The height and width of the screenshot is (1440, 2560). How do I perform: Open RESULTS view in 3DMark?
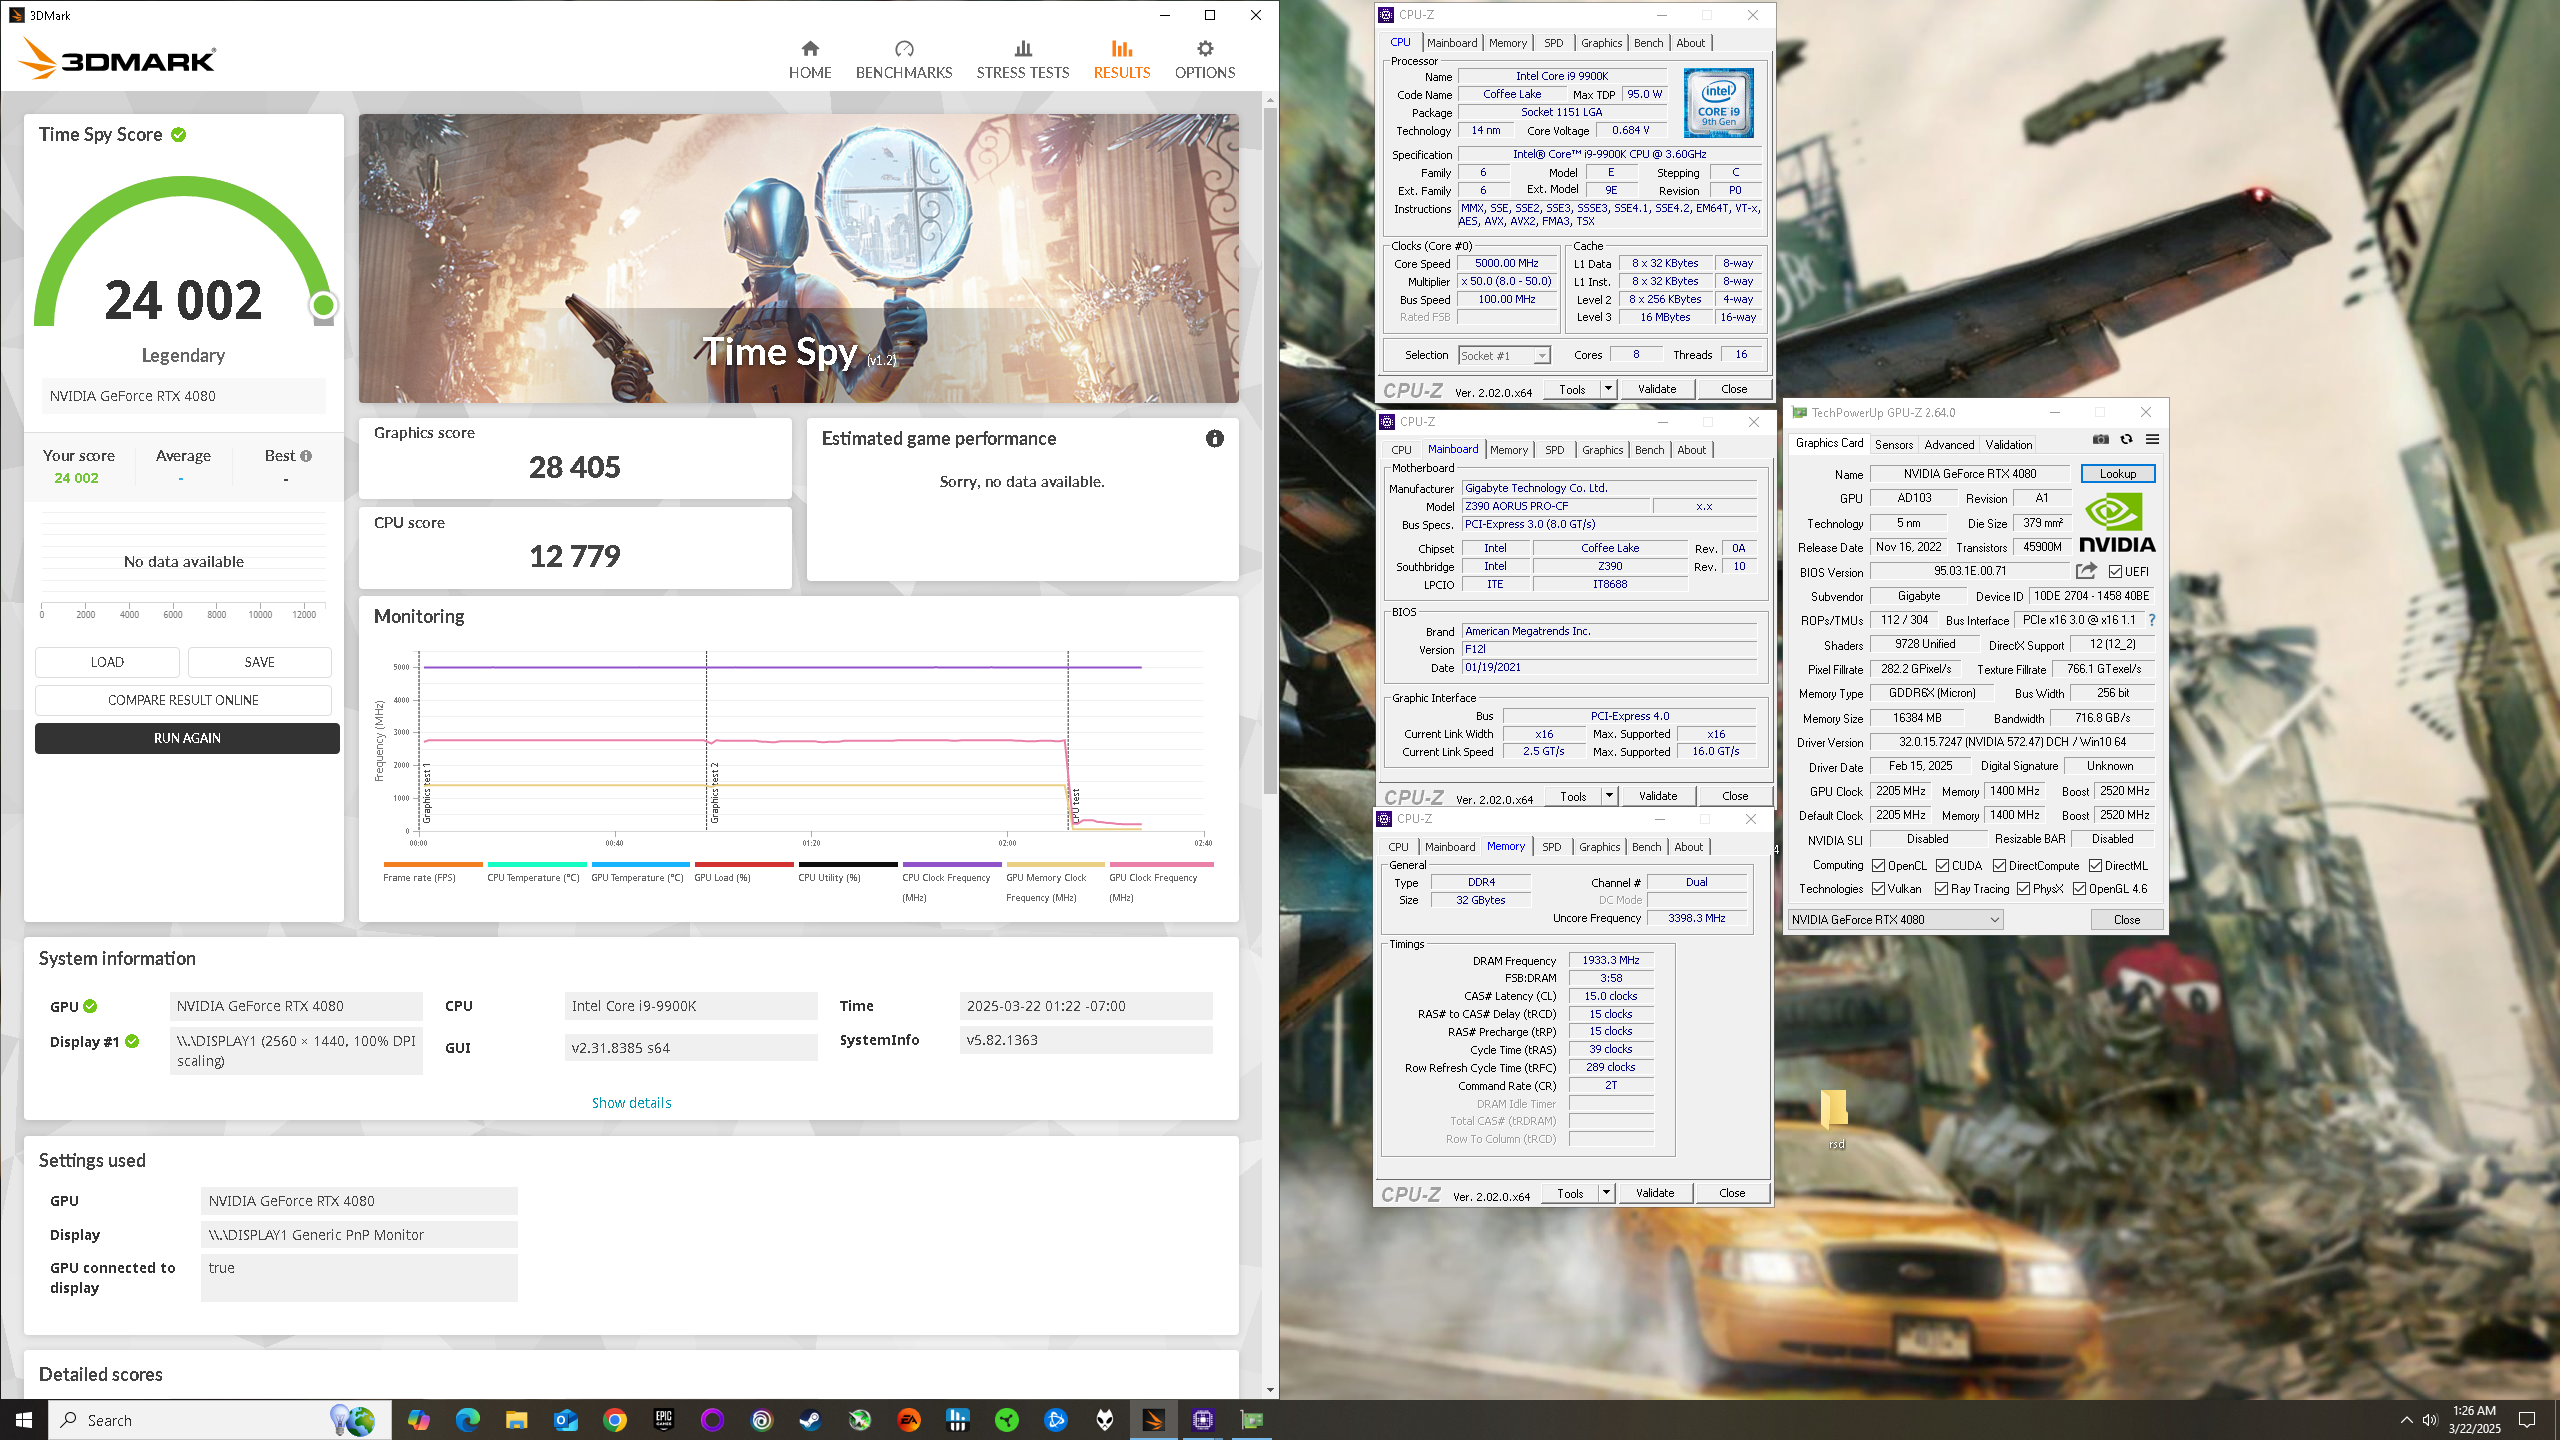point(1121,60)
